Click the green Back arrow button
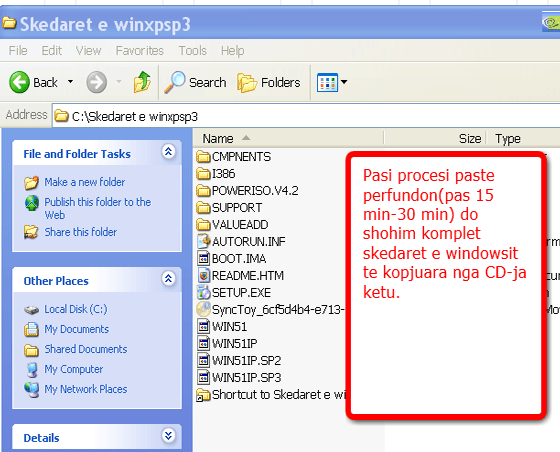 tap(19, 82)
